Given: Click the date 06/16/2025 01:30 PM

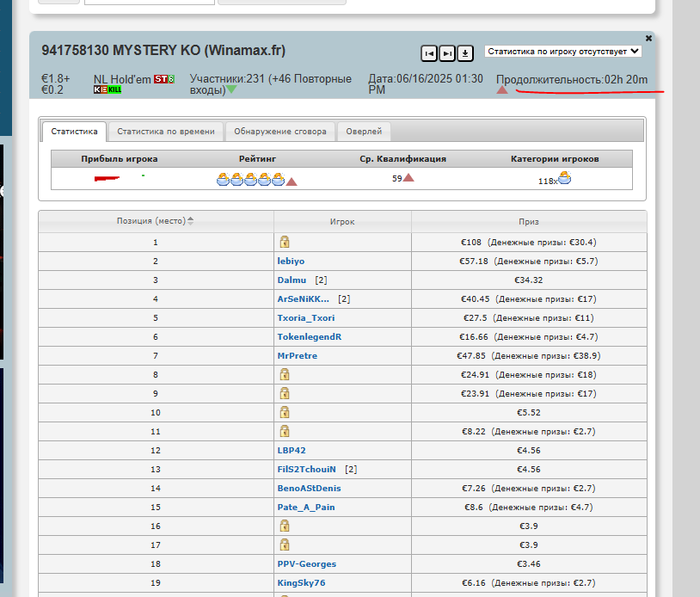Looking at the screenshot, I should tap(425, 84).
